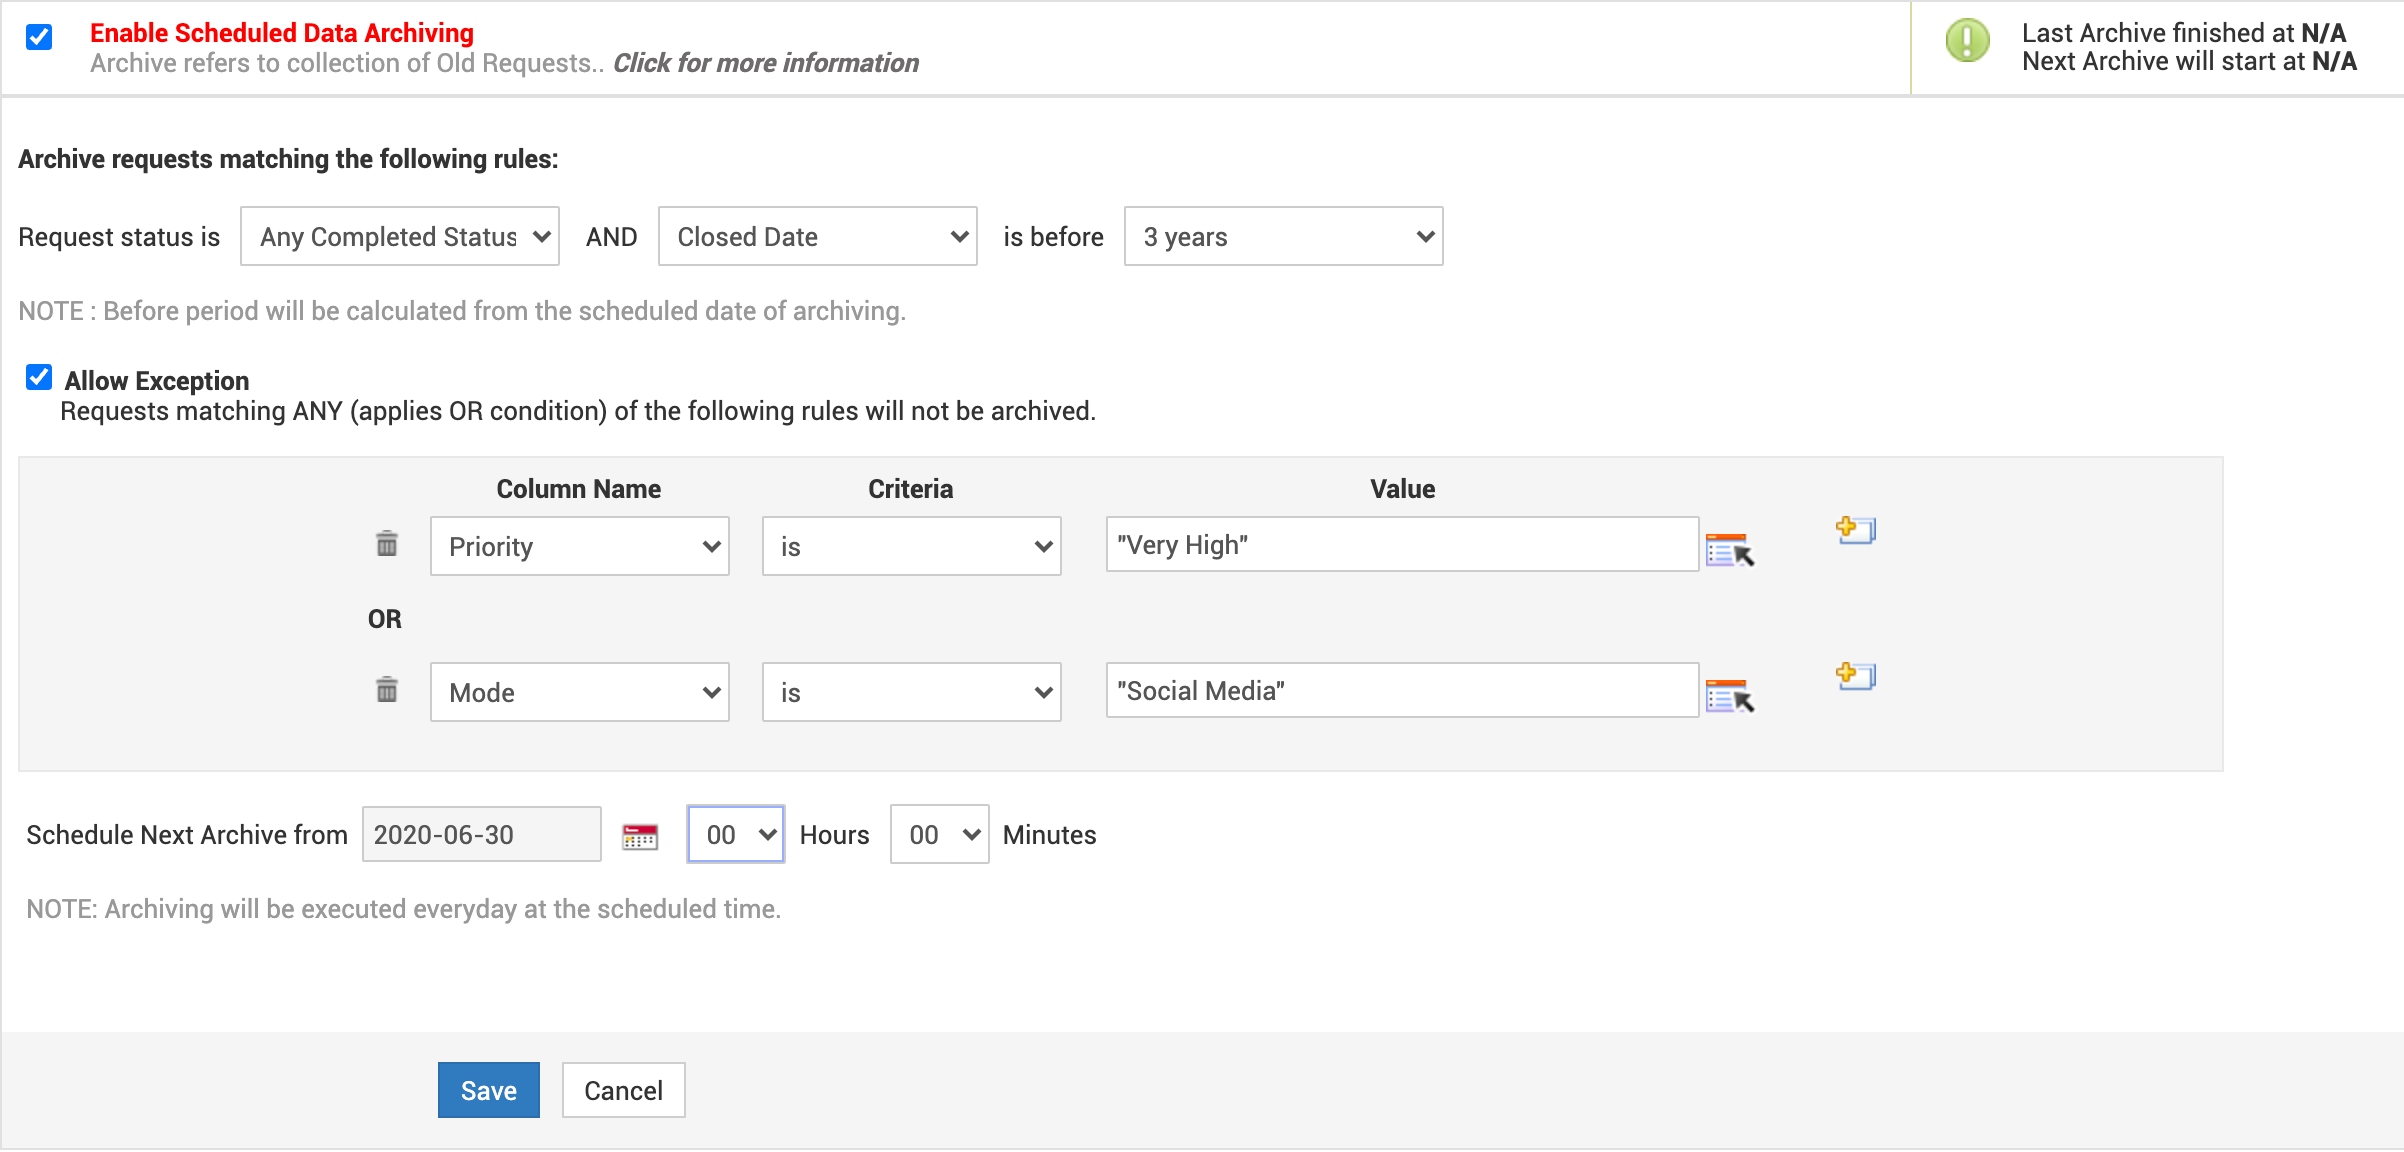Add new rule after Priority row
Viewport: 2404px width, 1152px height.
pos(1855,529)
